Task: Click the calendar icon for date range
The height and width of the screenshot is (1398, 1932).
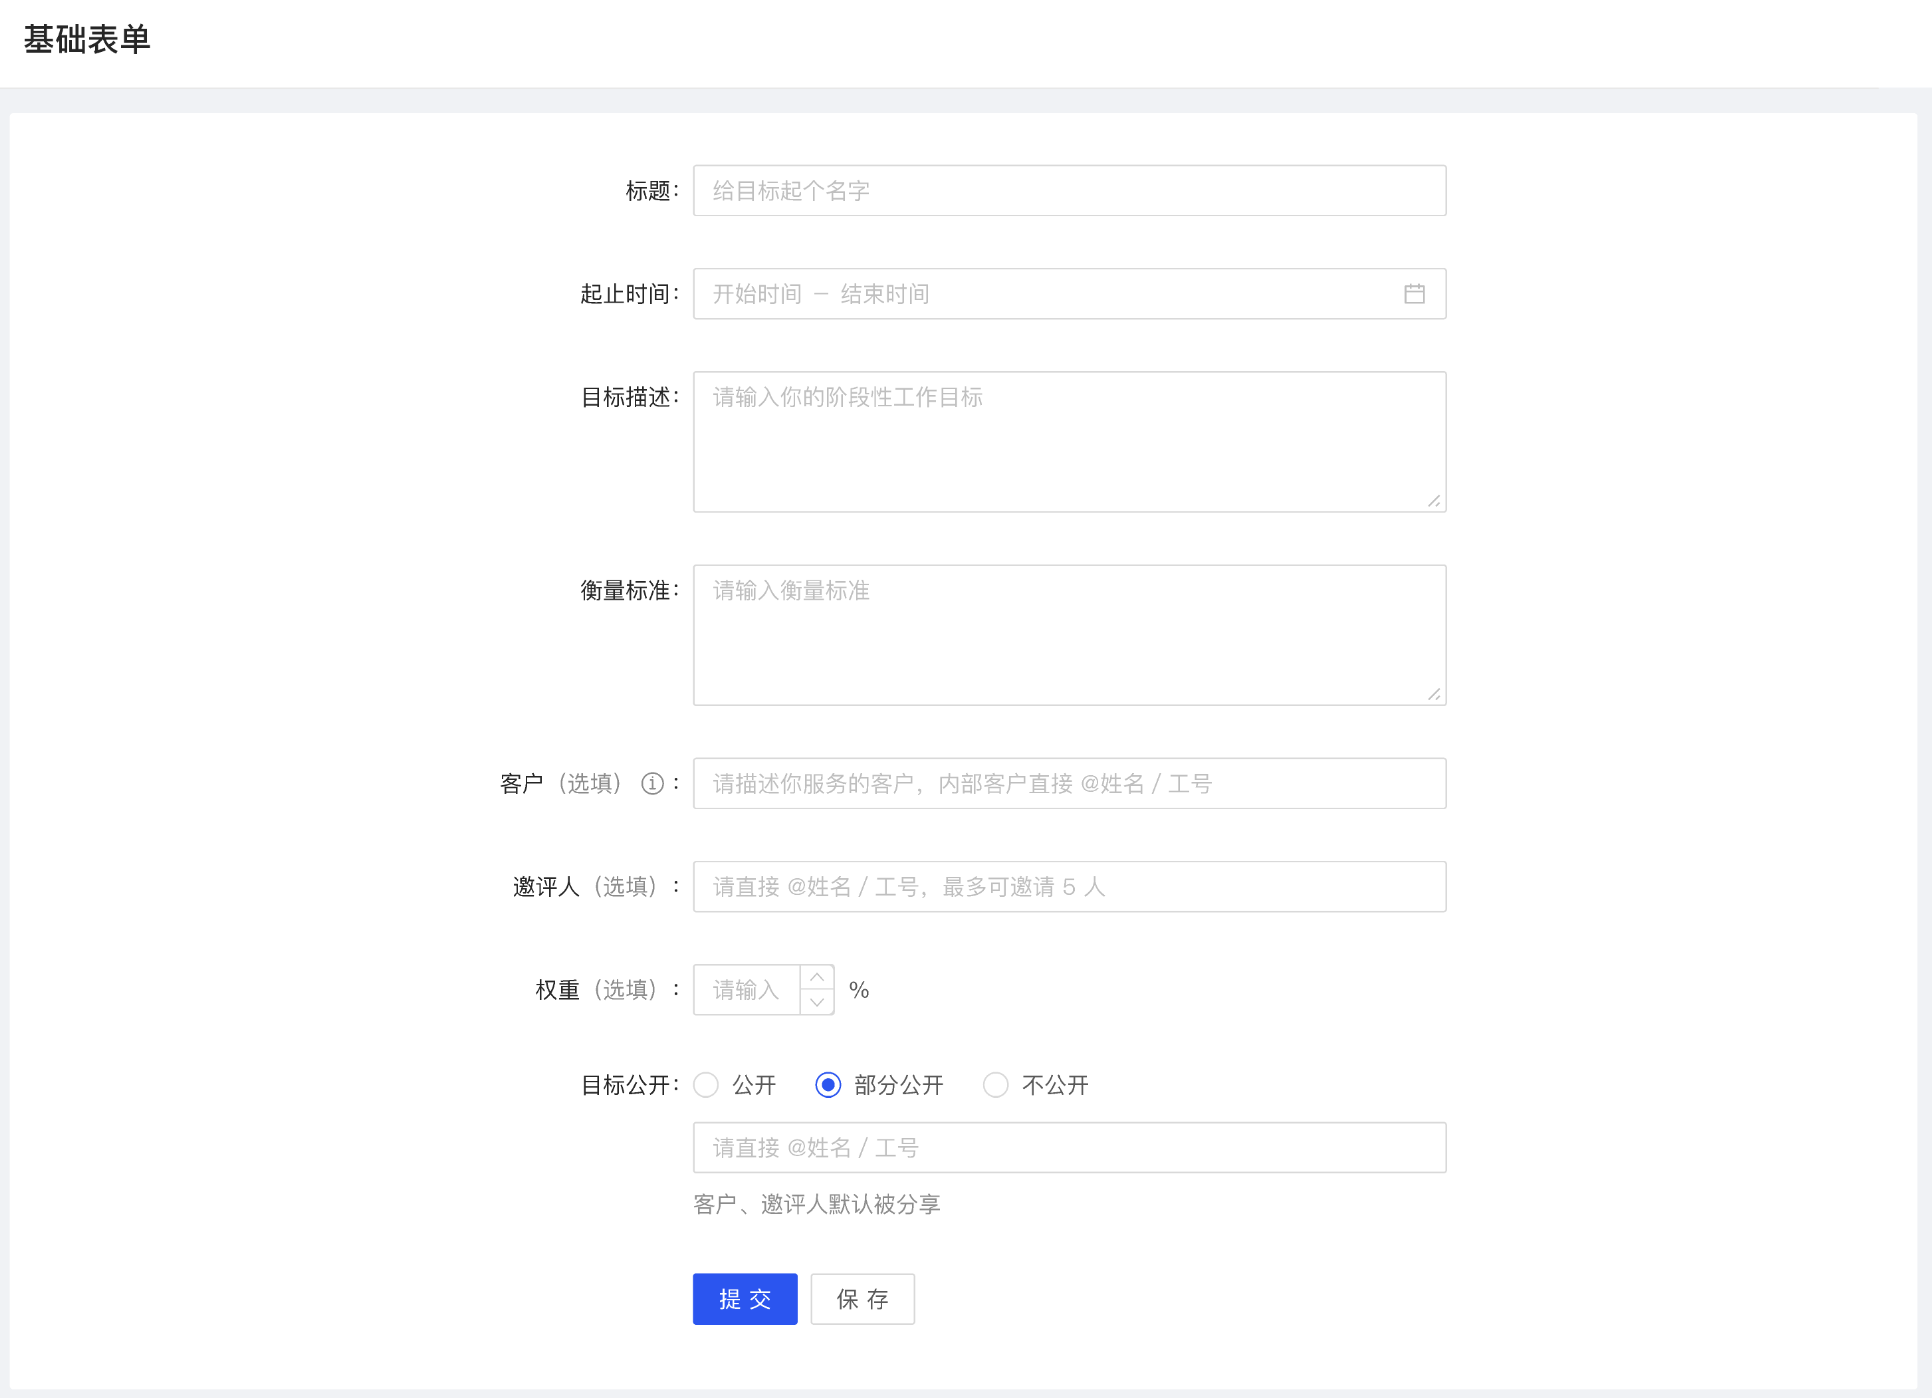Action: click(1414, 294)
